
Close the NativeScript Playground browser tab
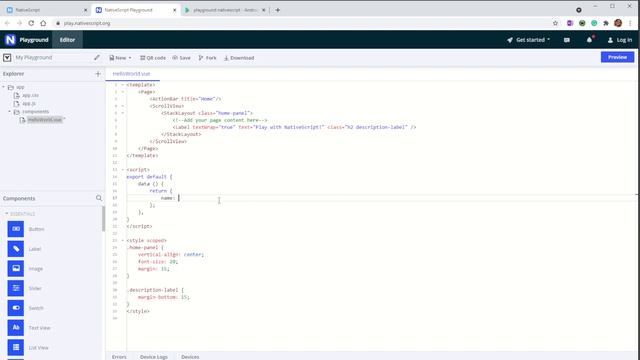(175, 10)
